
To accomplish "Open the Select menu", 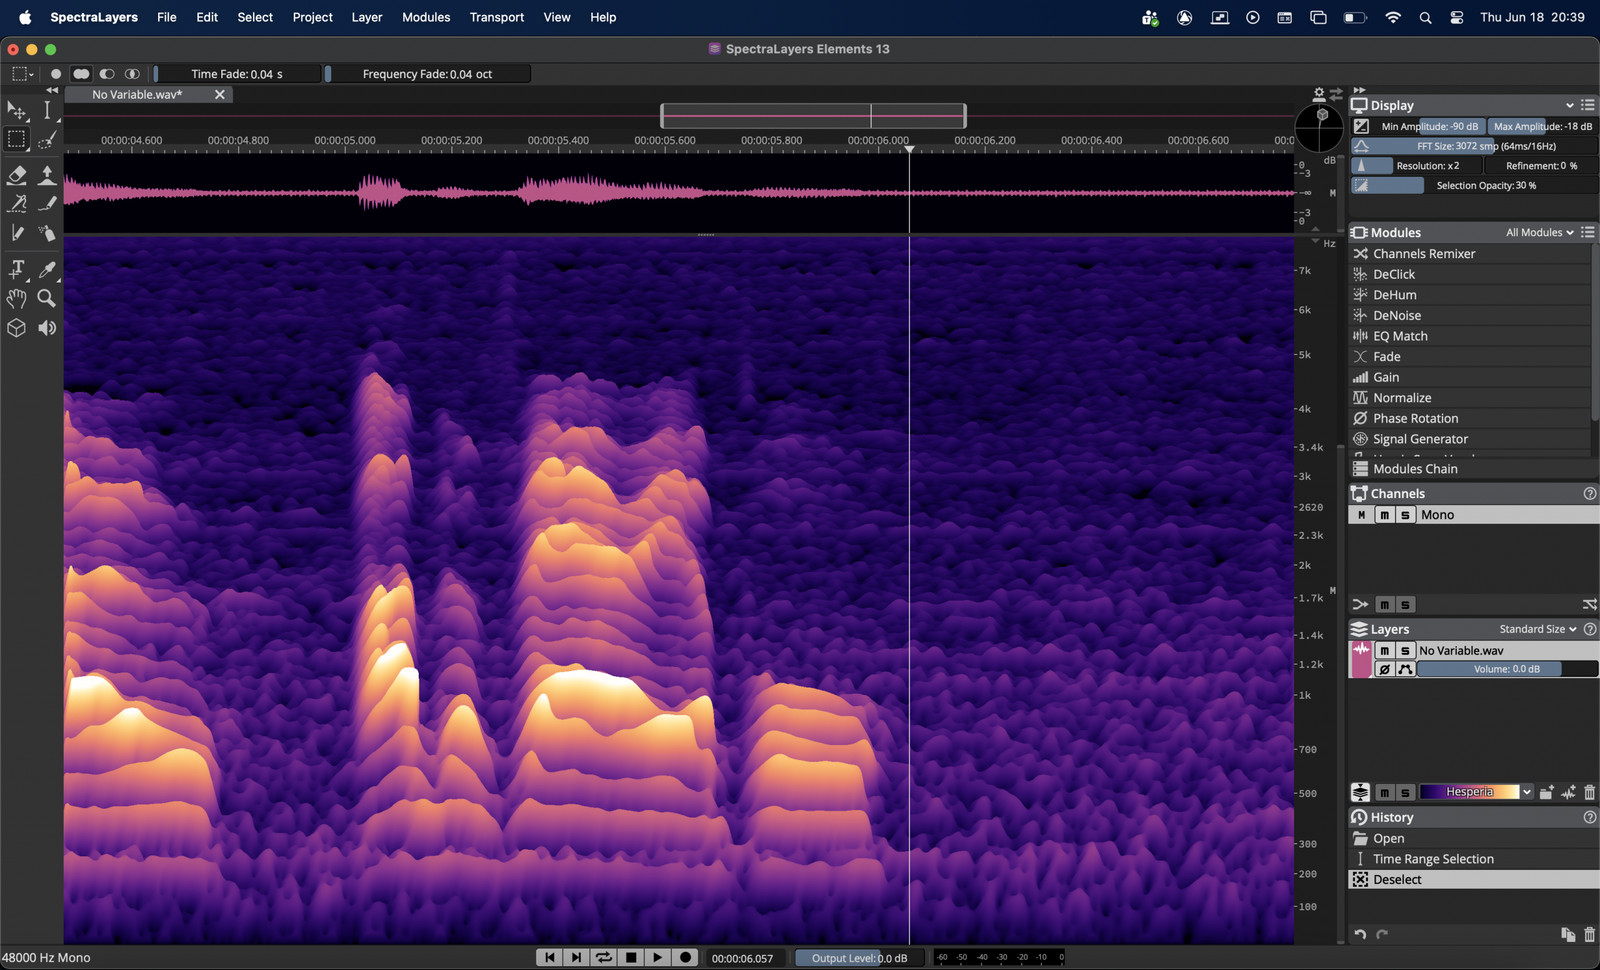I will [x=255, y=17].
